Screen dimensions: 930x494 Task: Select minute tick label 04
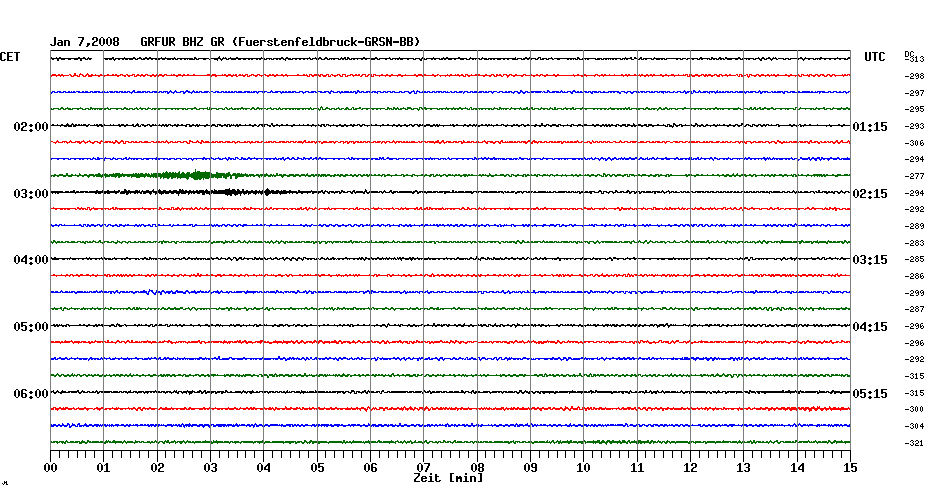[264, 468]
